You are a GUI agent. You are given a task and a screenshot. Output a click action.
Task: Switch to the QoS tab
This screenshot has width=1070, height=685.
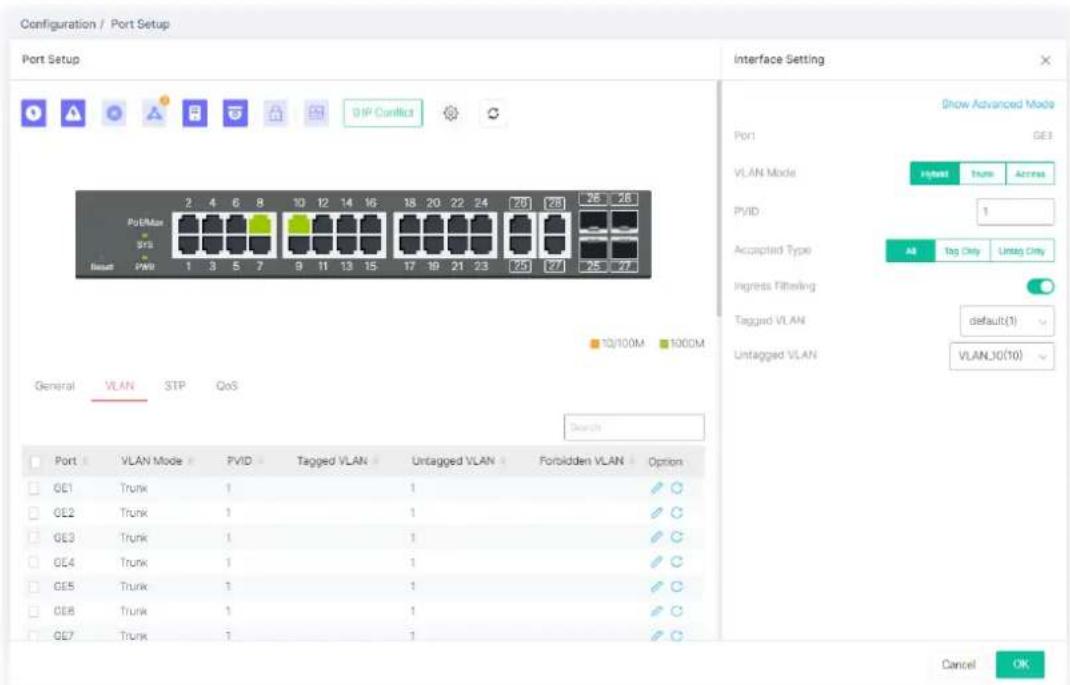pos(227,386)
